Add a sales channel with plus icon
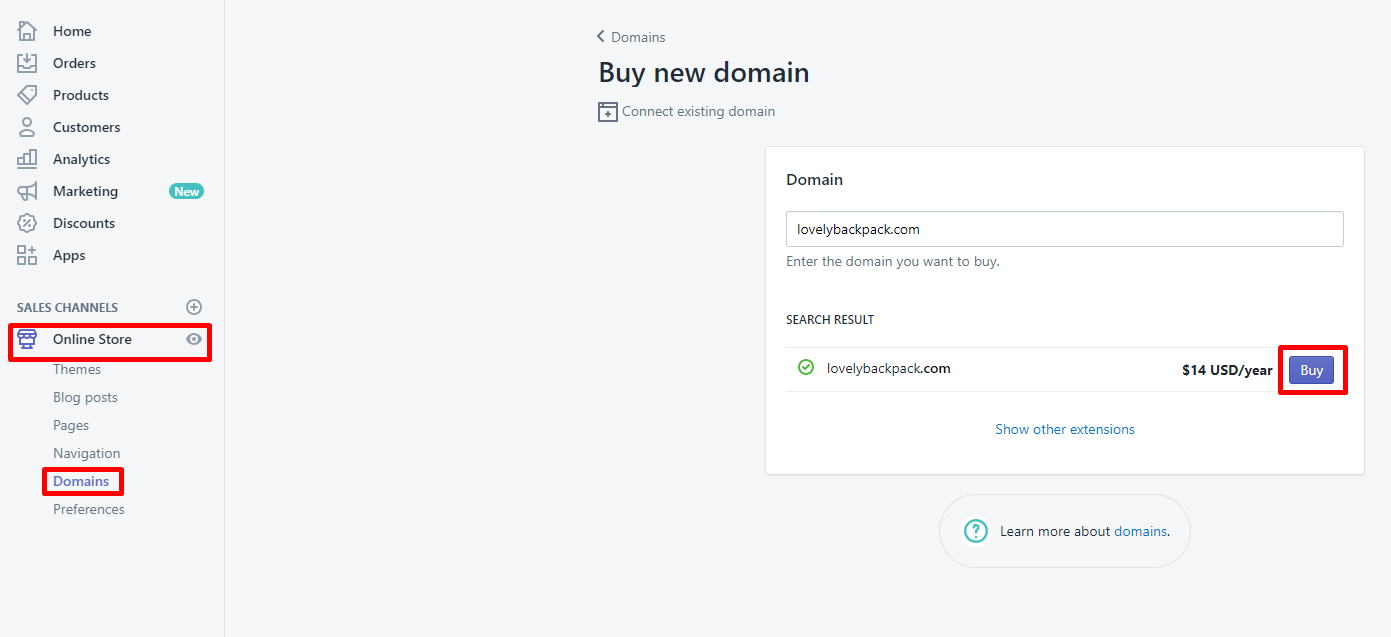 pos(194,307)
